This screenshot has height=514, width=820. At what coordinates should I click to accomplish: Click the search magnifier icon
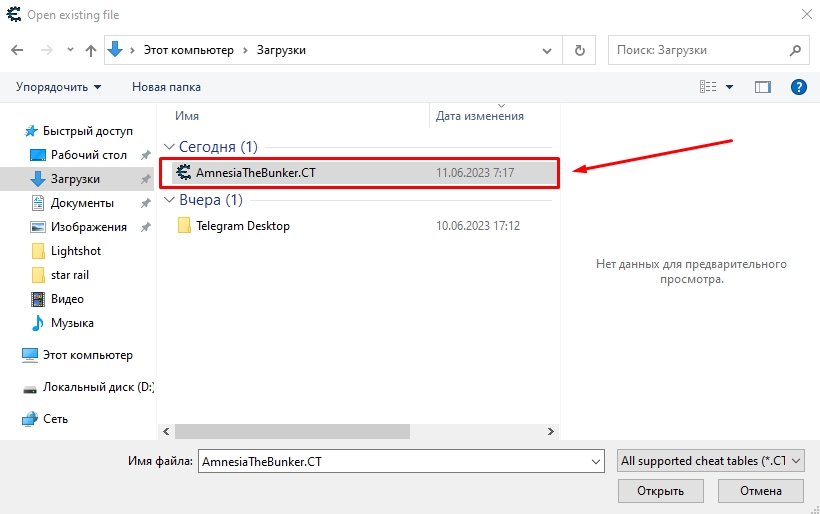click(x=796, y=49)
